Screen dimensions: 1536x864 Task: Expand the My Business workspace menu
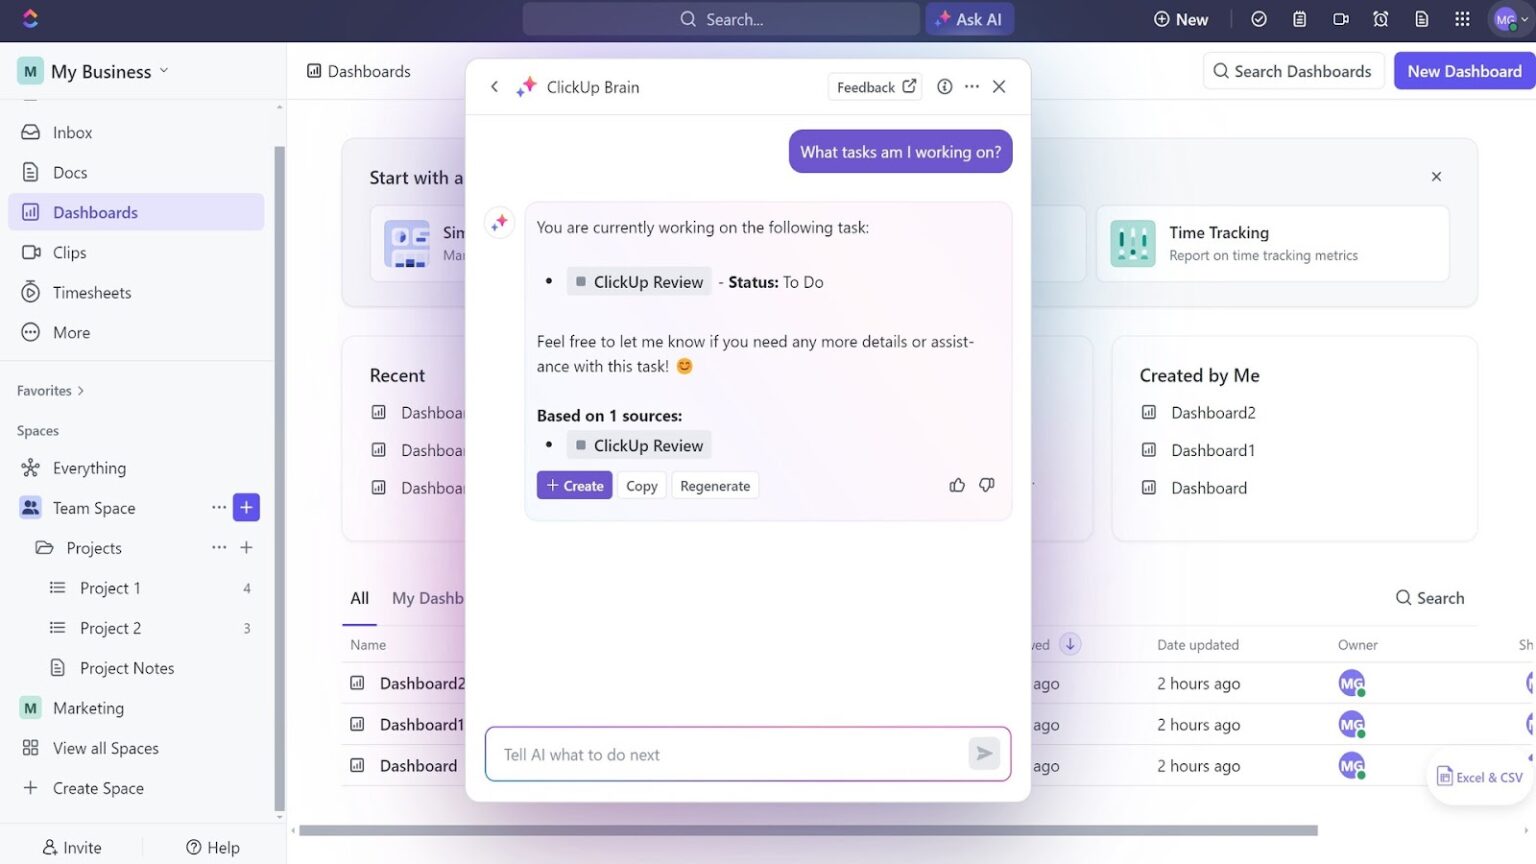pos(166,70)
